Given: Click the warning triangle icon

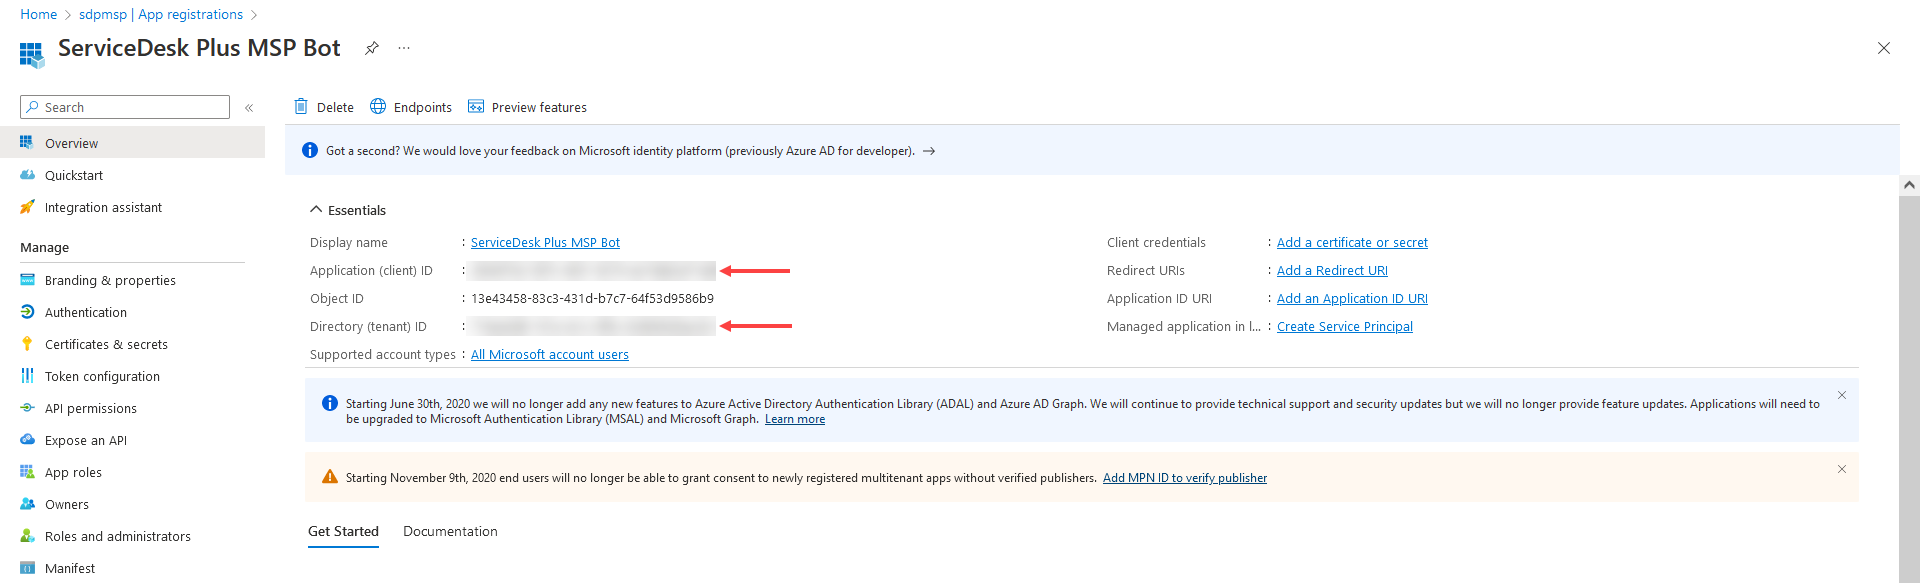Looking at the screenshot, I should click(x=330, y=477).
